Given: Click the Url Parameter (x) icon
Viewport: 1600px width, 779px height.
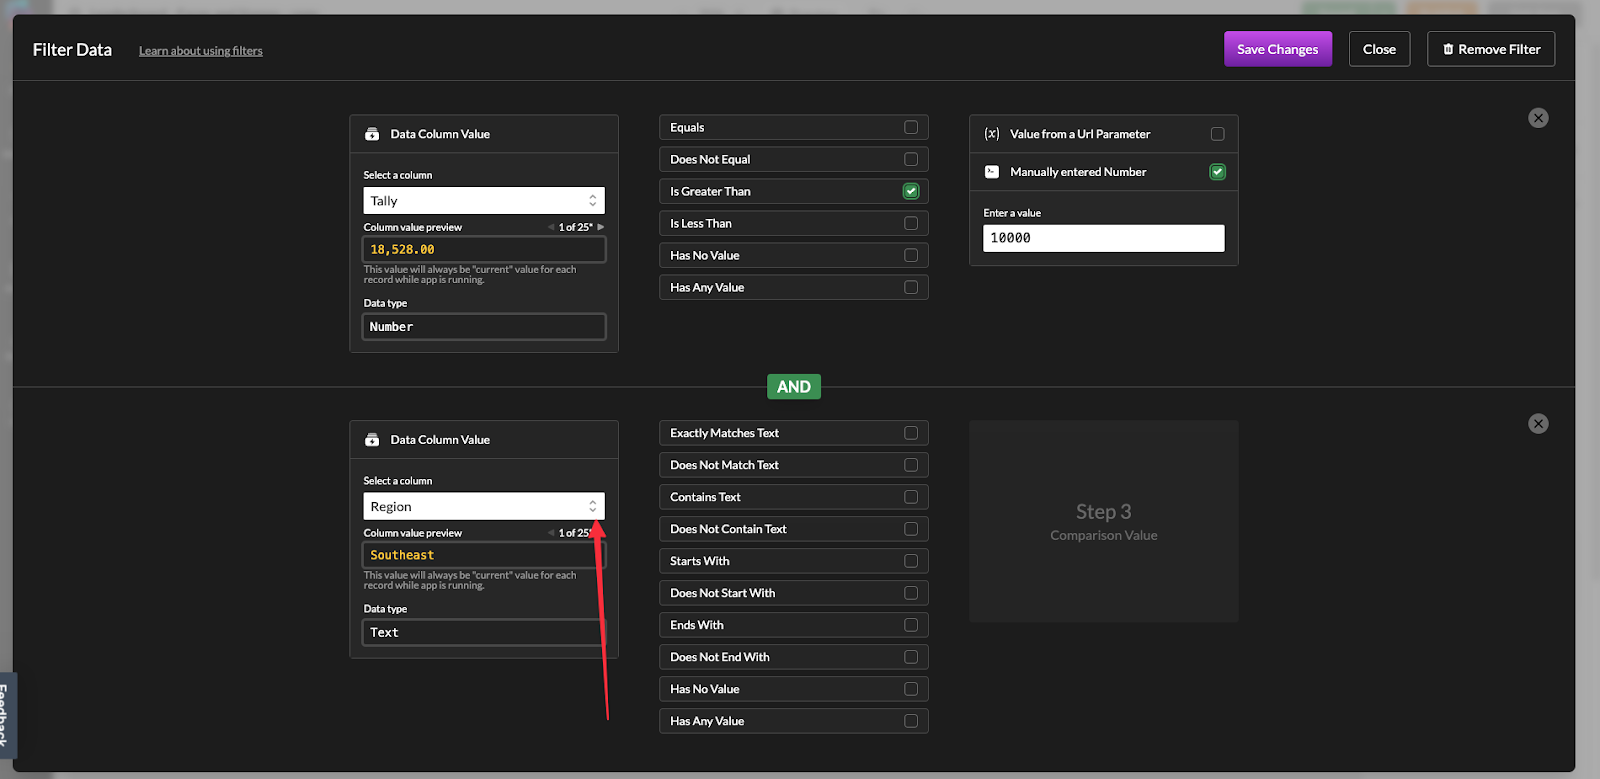Looking at the screenshot, I should [x=992, y=134].
